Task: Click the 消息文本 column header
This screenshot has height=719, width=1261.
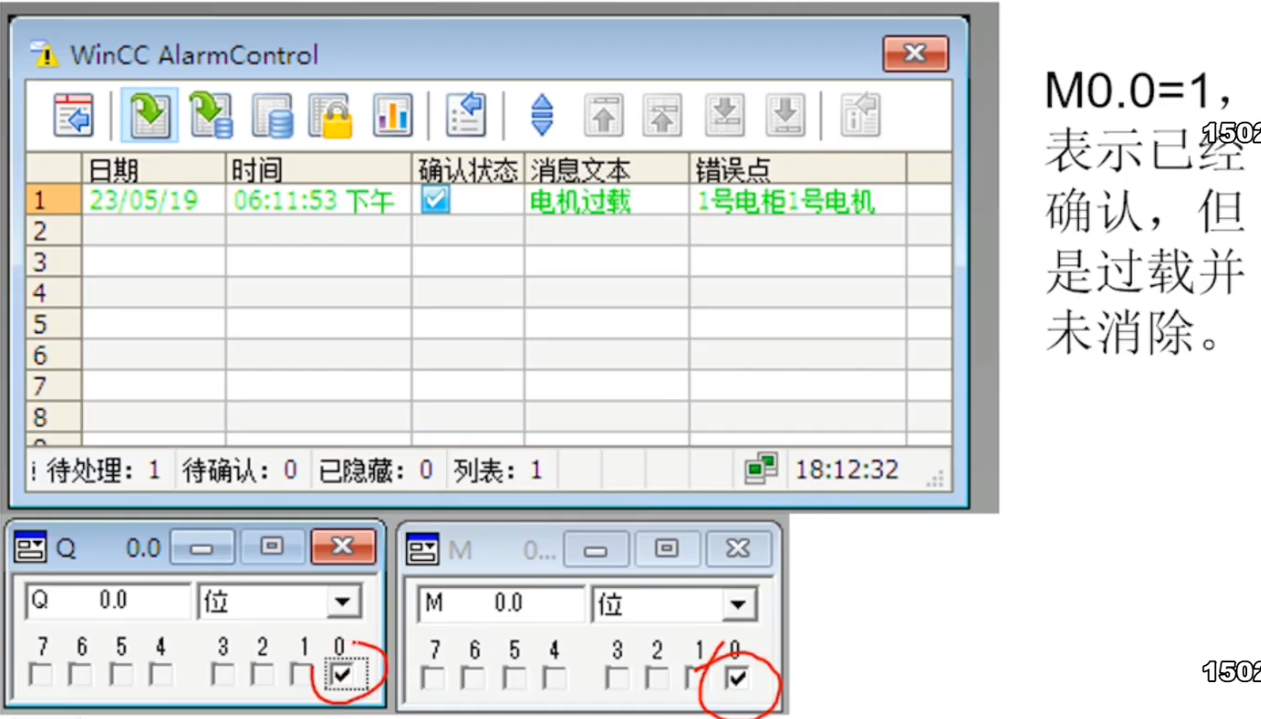Action: point(607,168)
